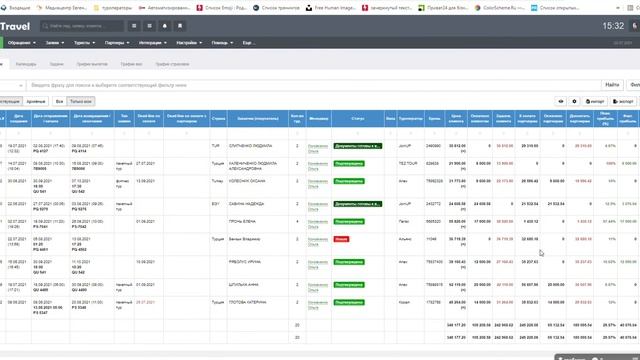640x360 pixels.
Task: Click Подтверждена badge in the TEZ TOUR row
Action: (x=349, y=164)
